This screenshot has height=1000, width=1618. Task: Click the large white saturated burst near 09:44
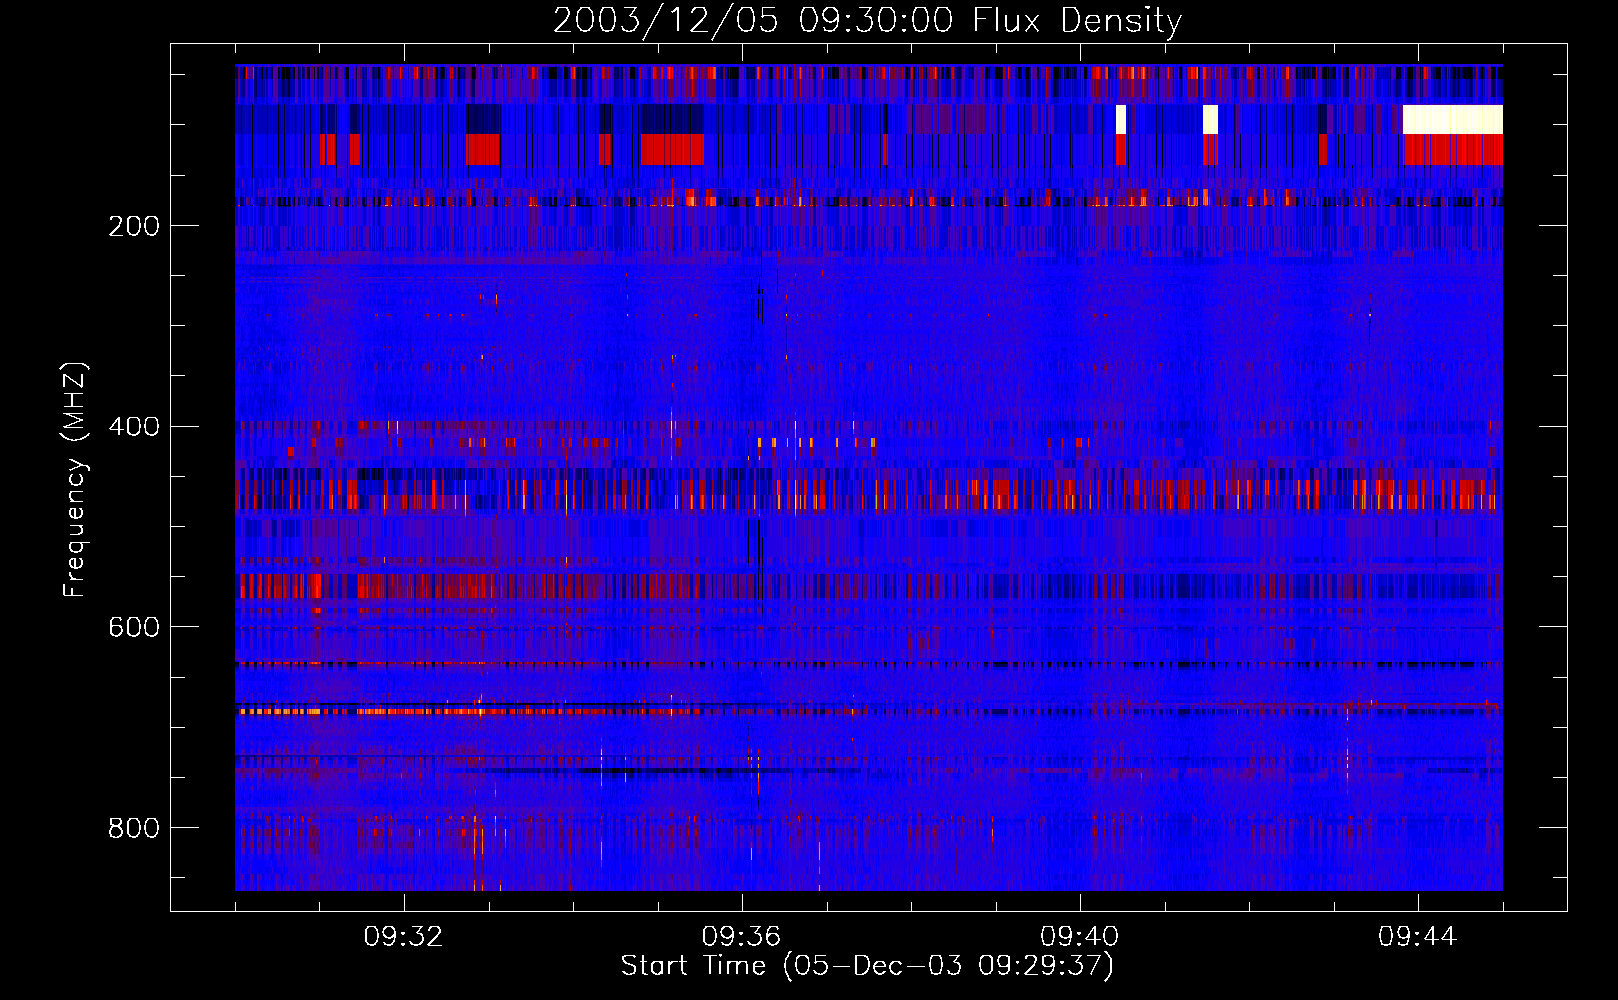coord(1453,119)
